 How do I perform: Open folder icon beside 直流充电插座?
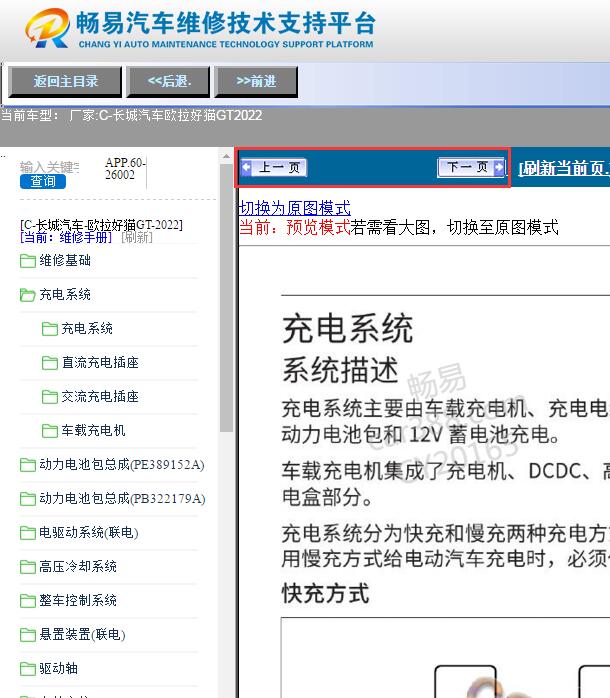pos(49,363)
